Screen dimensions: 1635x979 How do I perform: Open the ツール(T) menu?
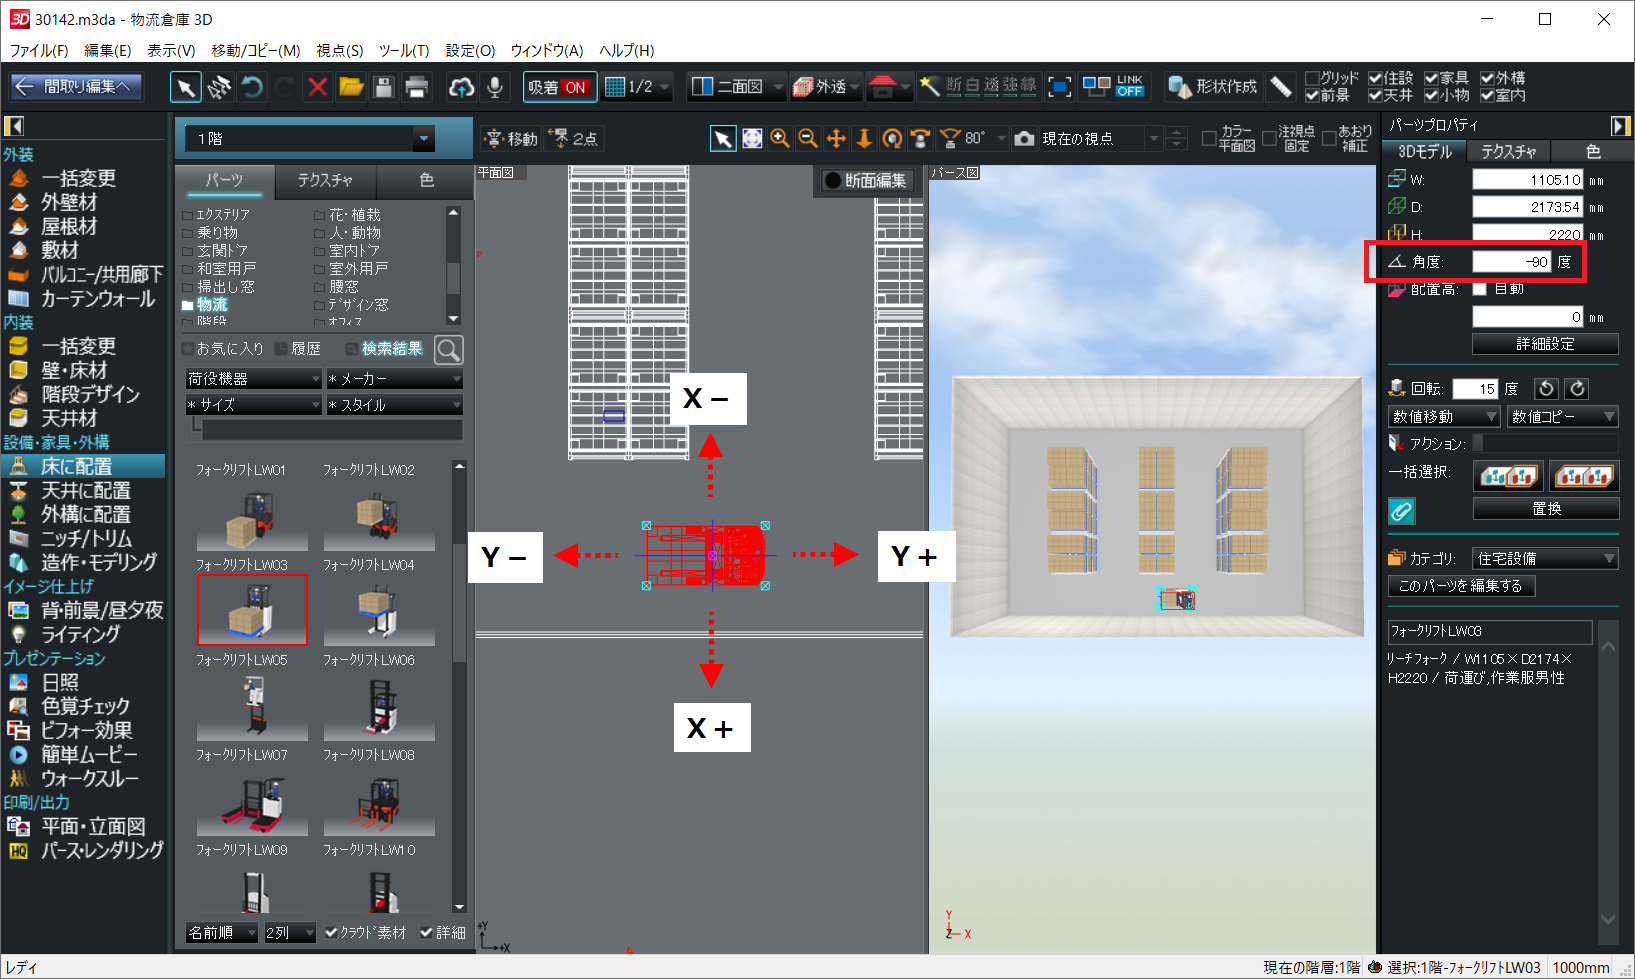pos(403,50)
